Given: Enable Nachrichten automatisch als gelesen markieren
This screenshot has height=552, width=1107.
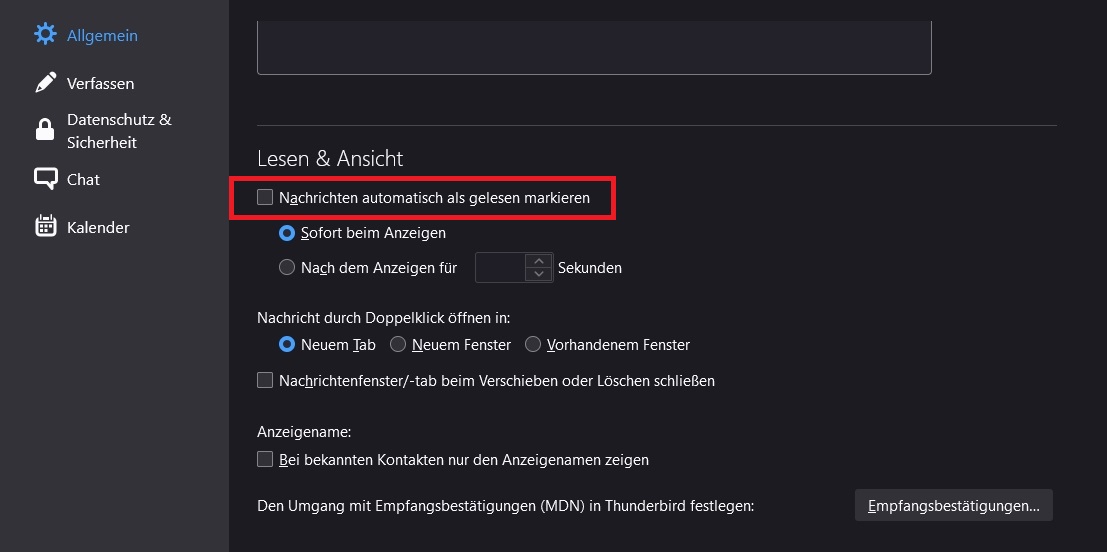Looking at the screenshot, I should (x=265, y=198).
